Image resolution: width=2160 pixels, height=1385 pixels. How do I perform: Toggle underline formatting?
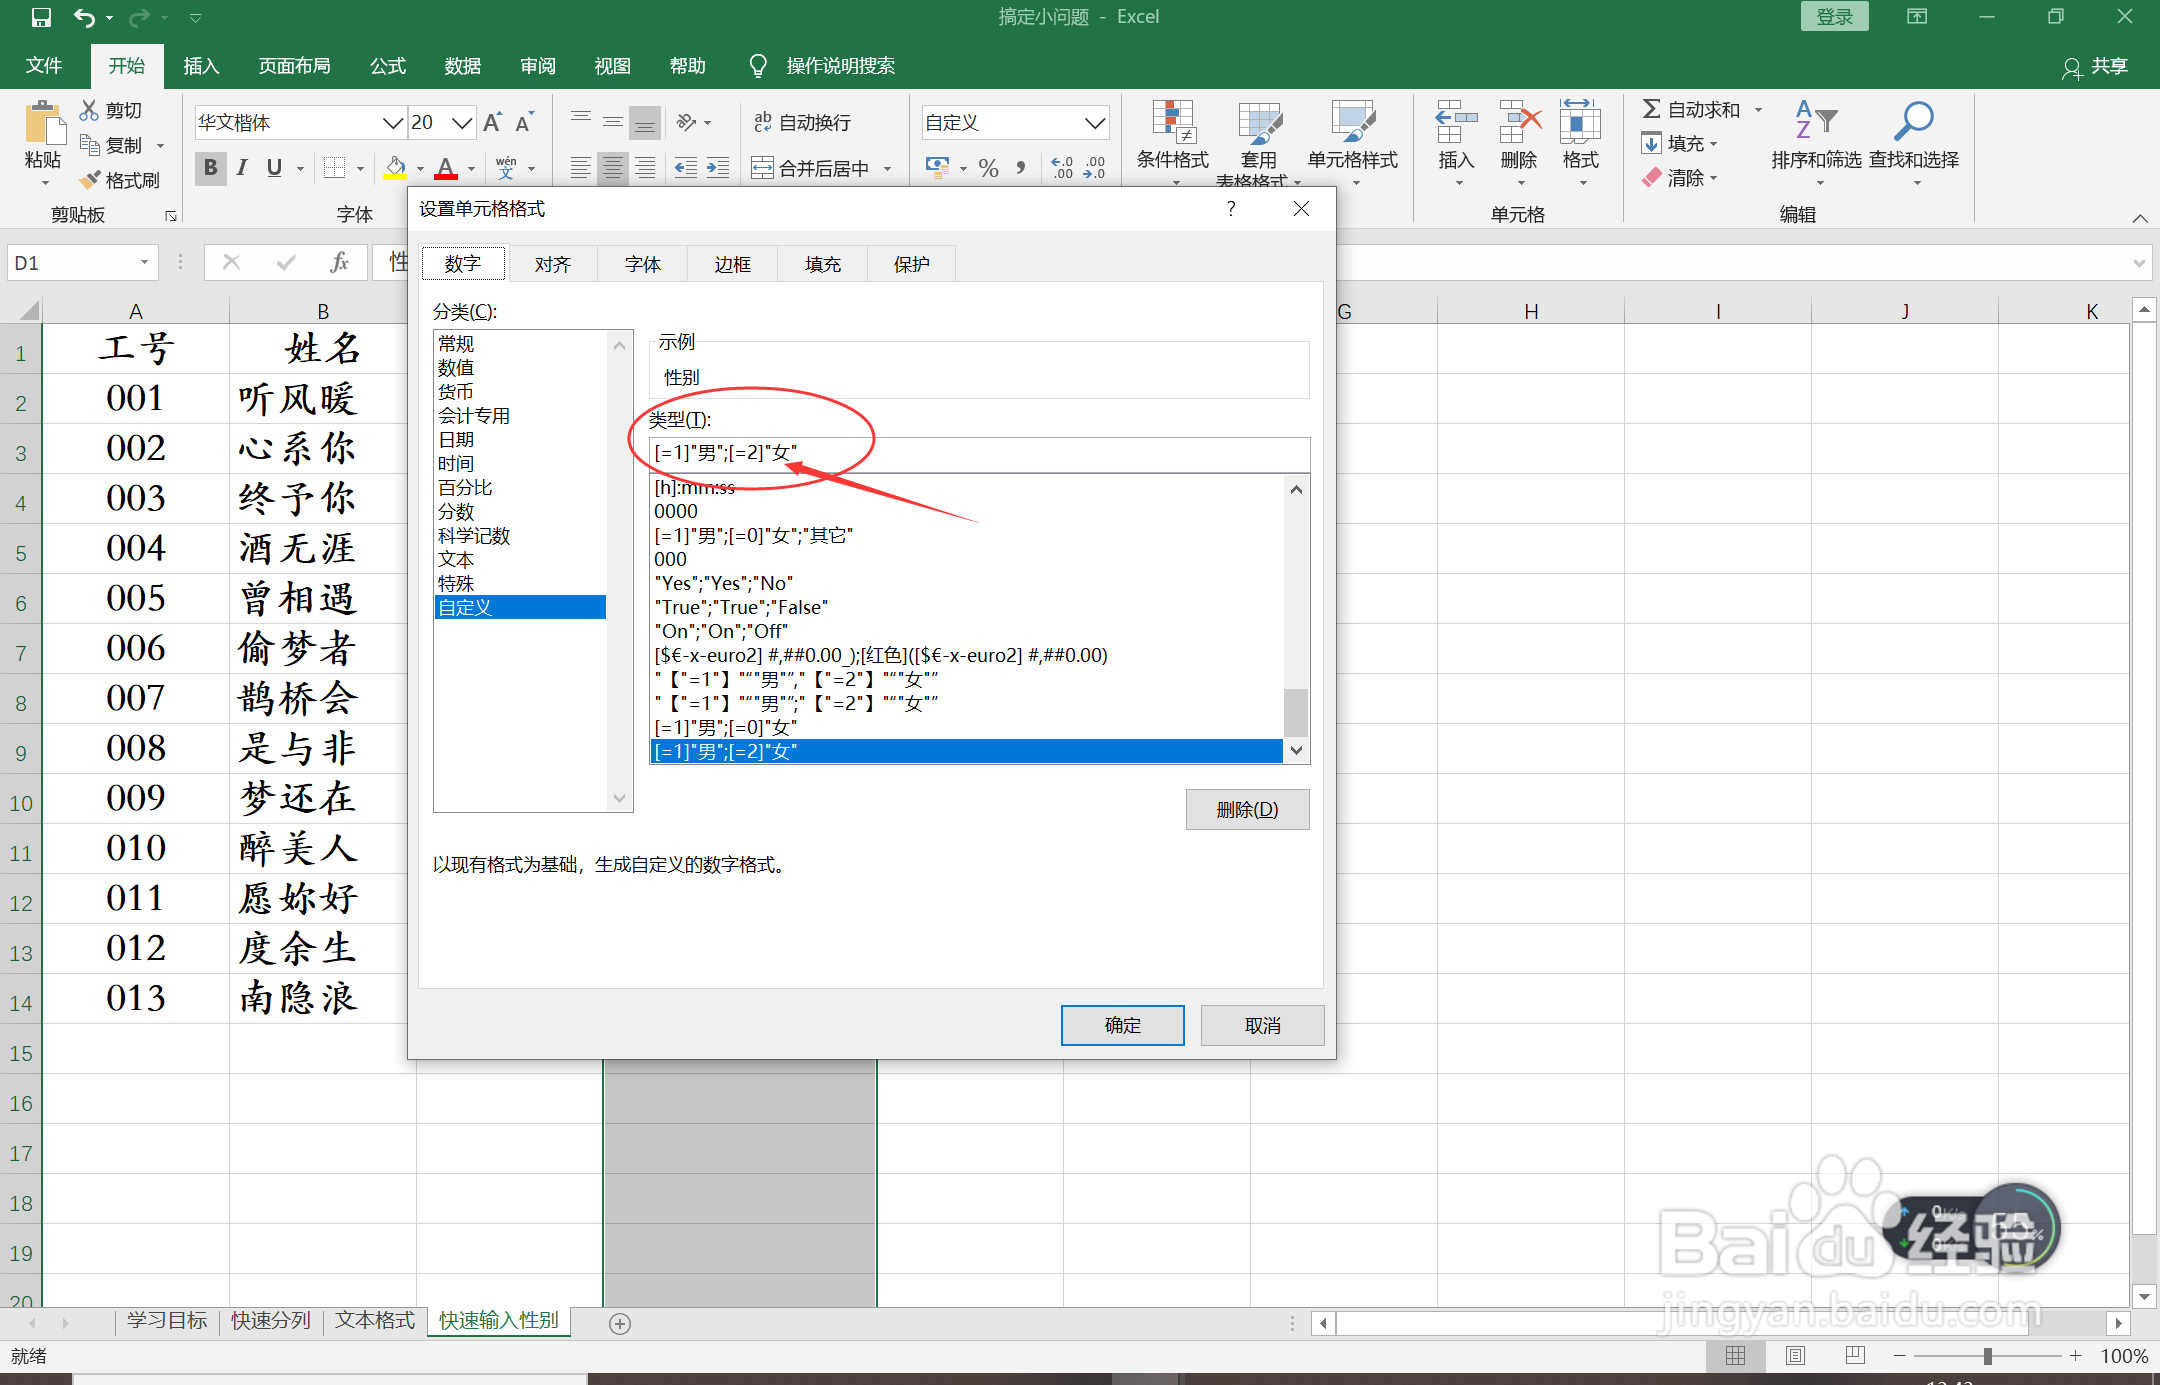coord(273,168)
